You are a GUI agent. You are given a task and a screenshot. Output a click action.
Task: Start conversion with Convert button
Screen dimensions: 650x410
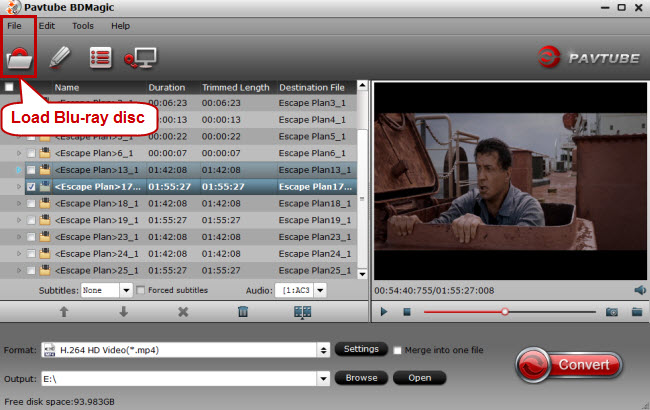point(569,365)
